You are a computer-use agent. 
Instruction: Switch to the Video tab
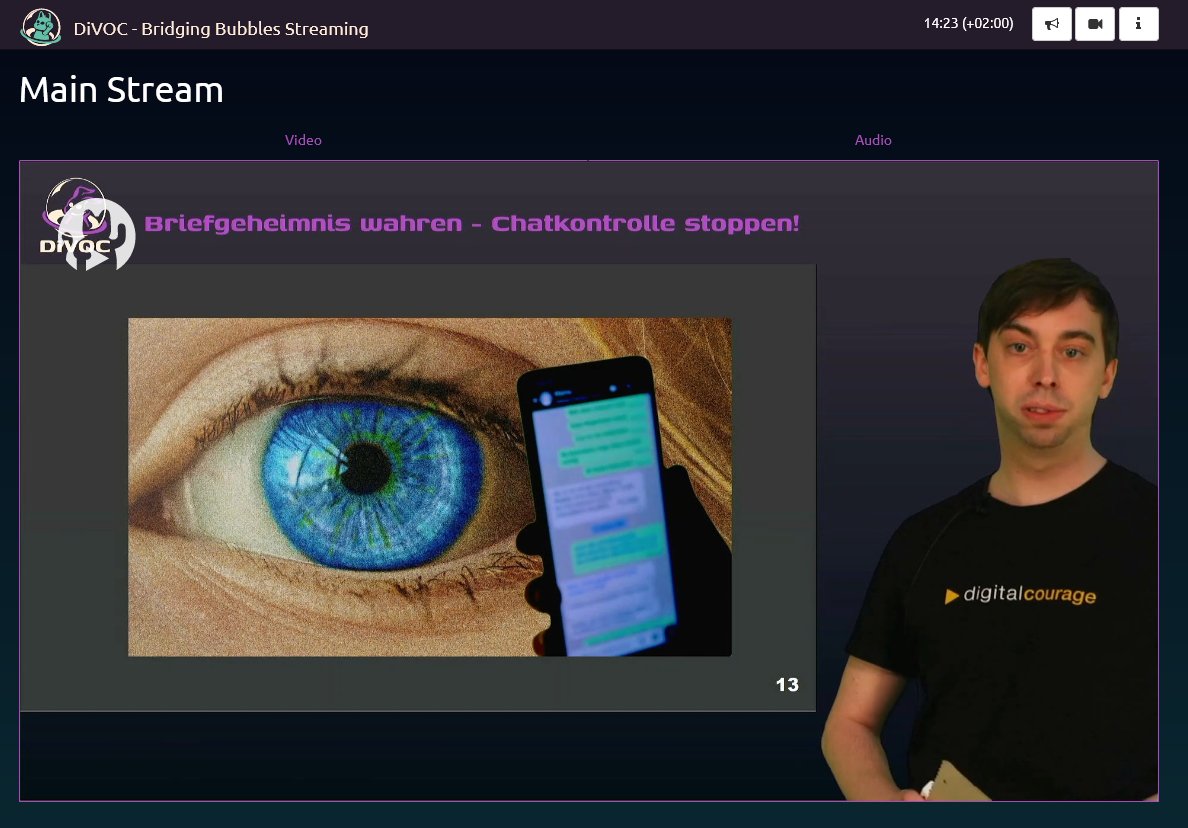(303, 140)
